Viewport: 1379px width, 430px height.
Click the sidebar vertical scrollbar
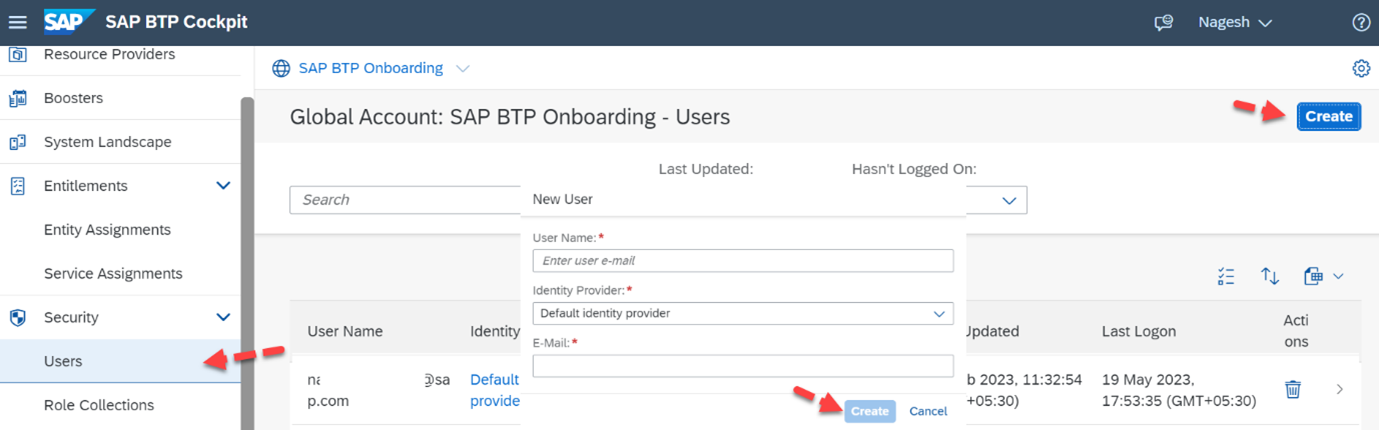pyautogui.click(x=247, y=264)
